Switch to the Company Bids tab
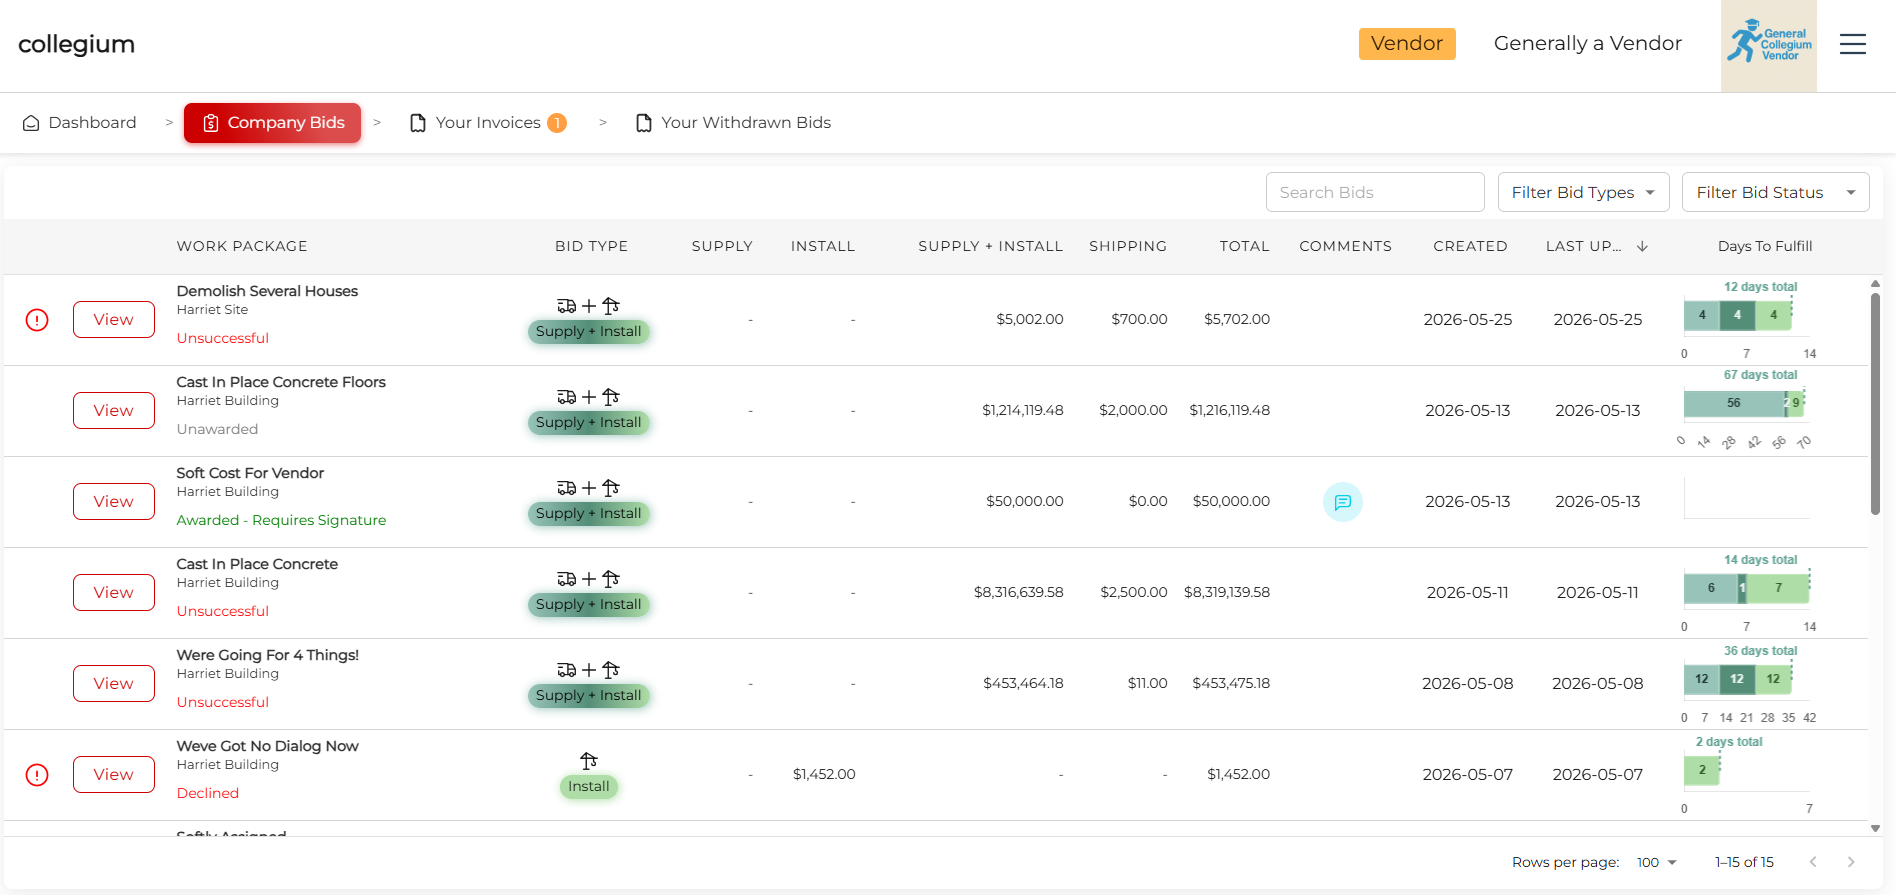1896x895 pixels. [x=272, y=123]
